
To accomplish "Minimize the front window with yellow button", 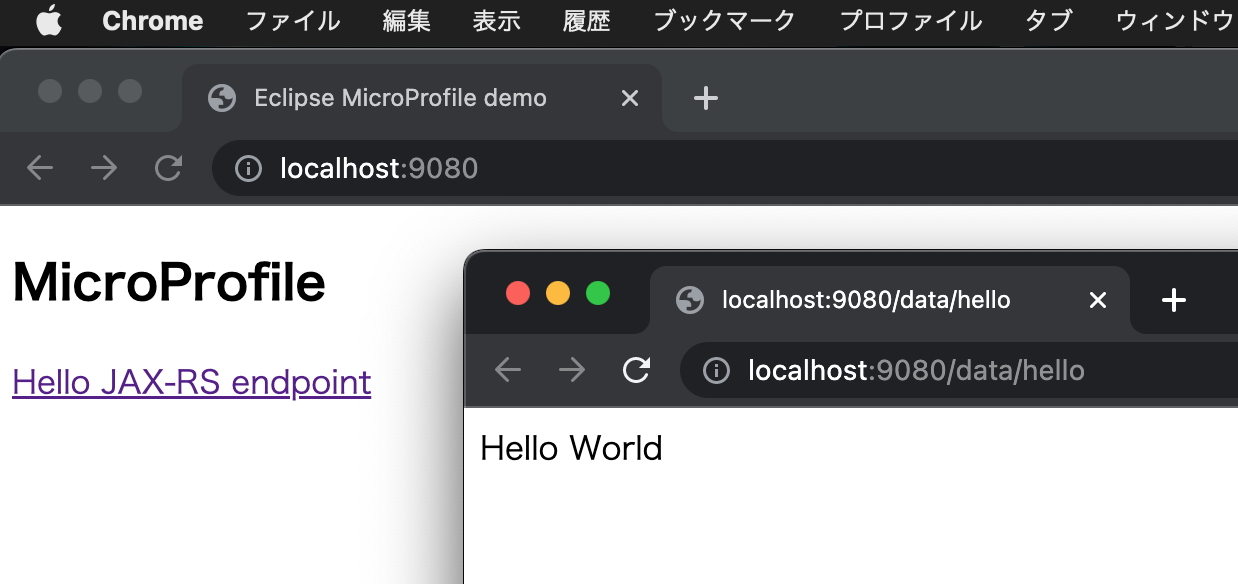I will [558, 293].
